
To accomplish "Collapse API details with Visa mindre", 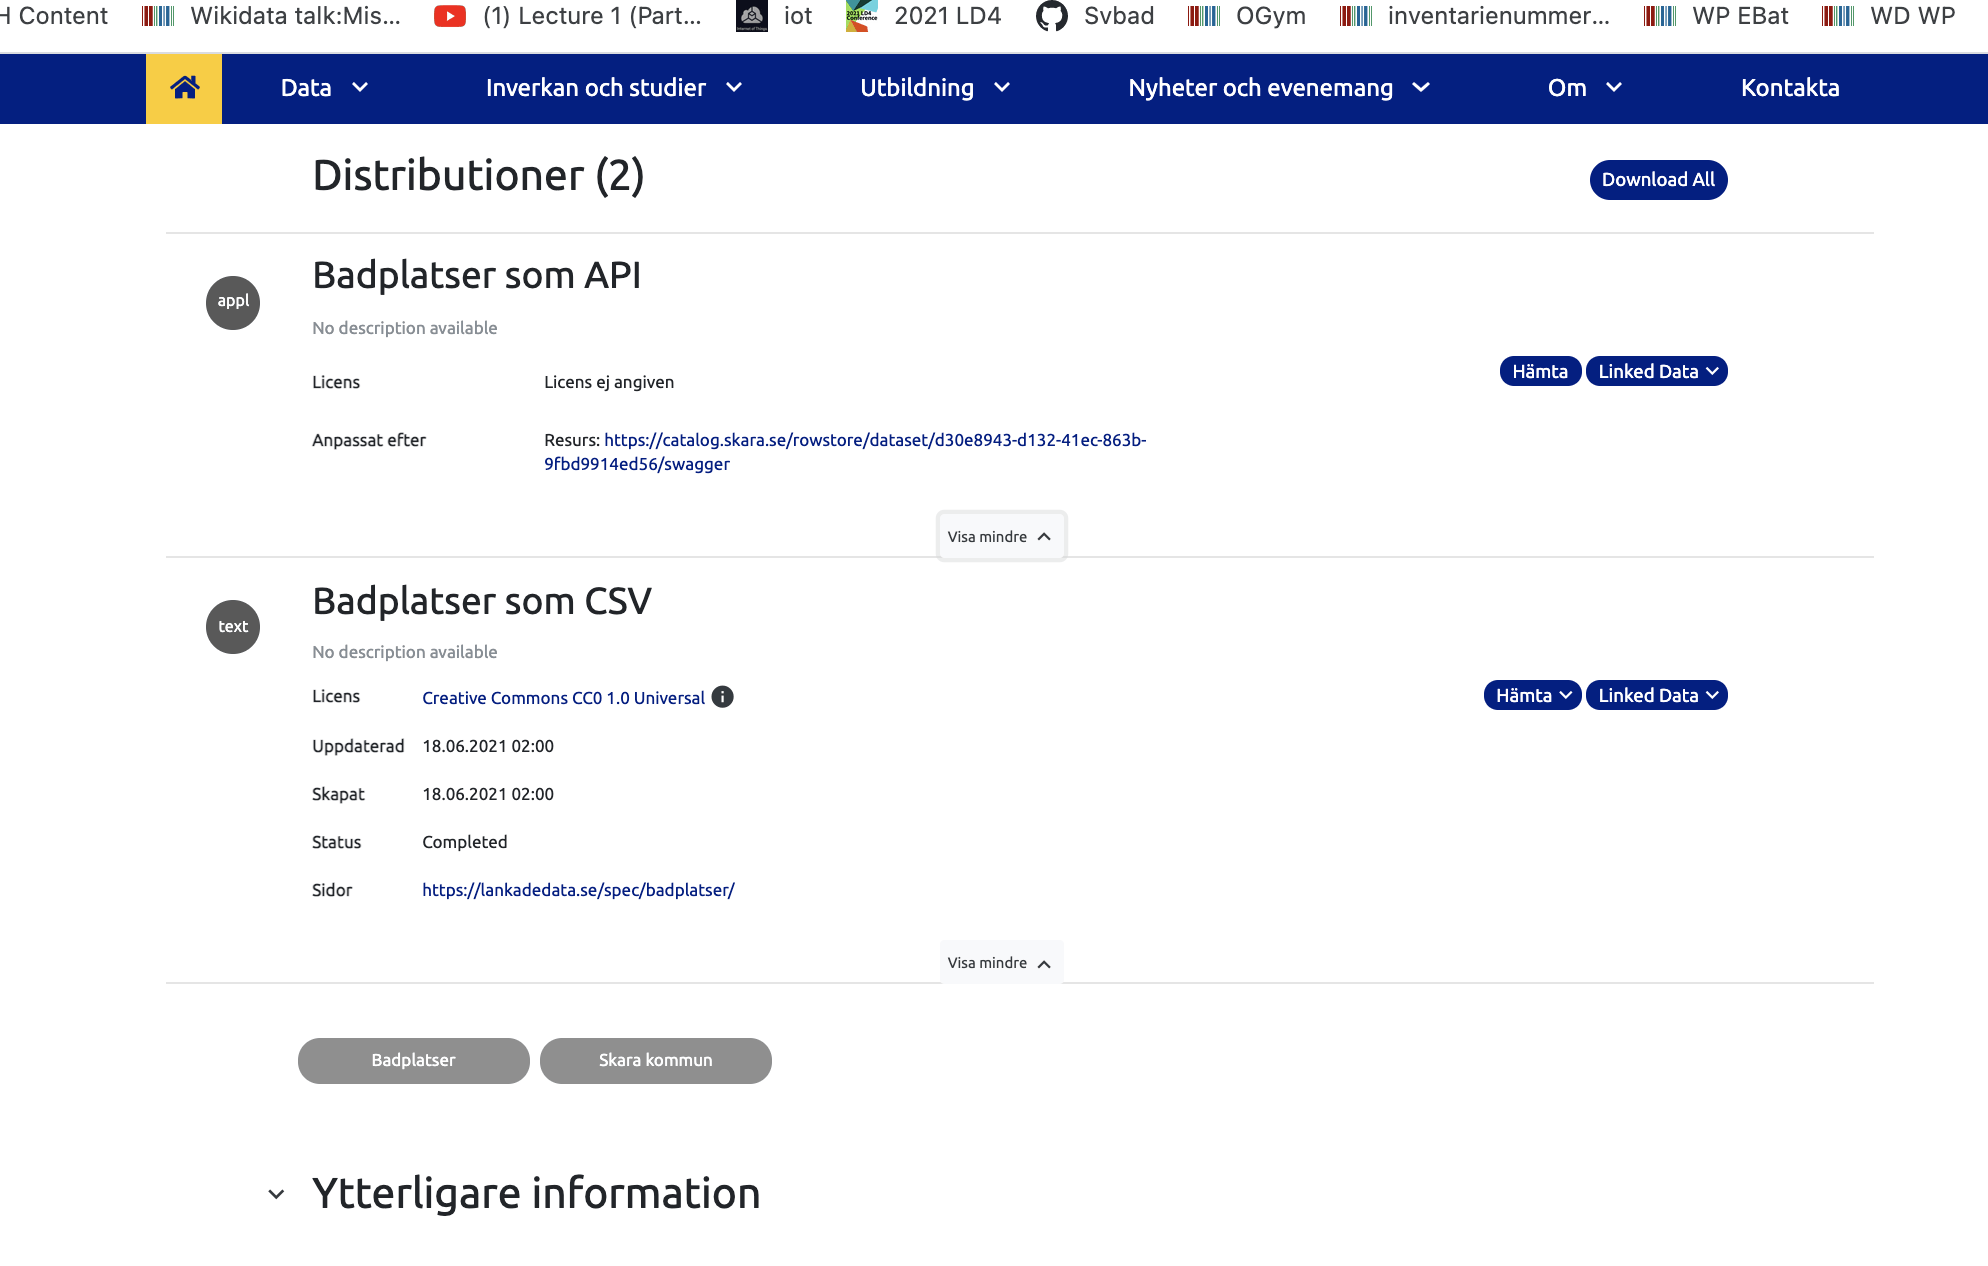I will pyautogui.click(x=1000, y=537).
